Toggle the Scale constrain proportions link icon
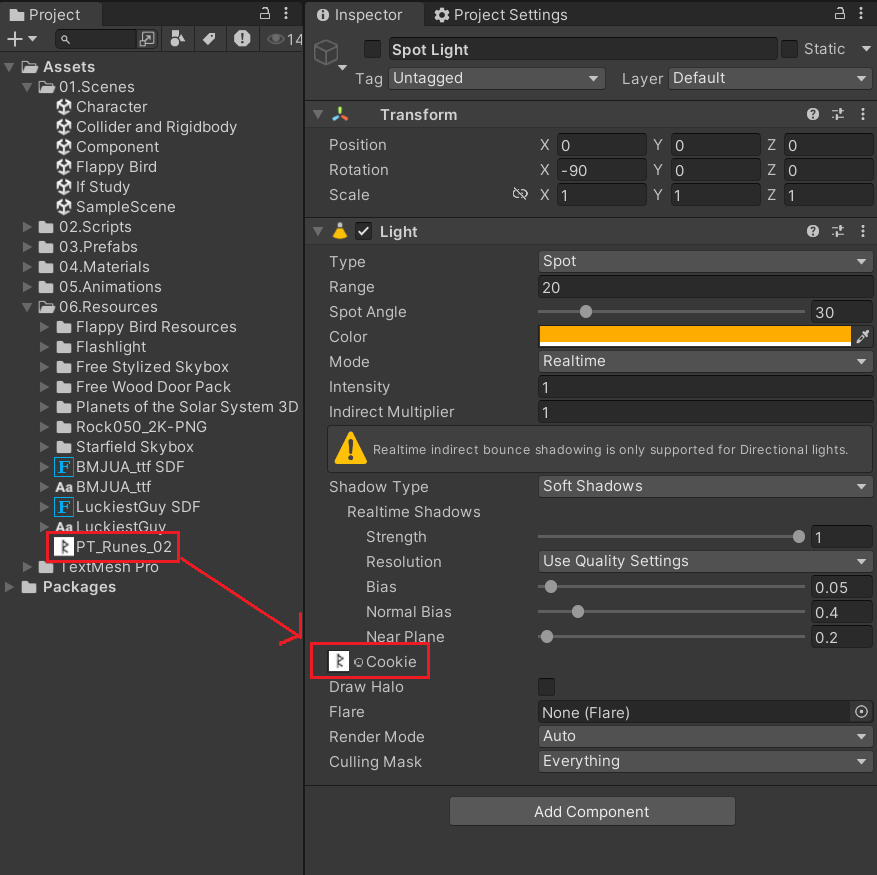Image resolution: width=877 pixels, height=875 pixels. 520,194
